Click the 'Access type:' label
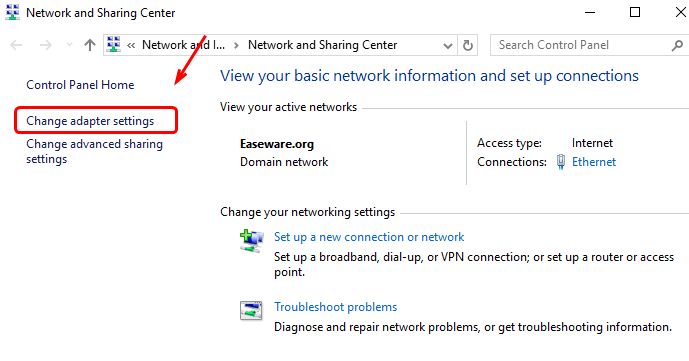Image resolution: width=689 pixels, height=361 pixels. 509,143
